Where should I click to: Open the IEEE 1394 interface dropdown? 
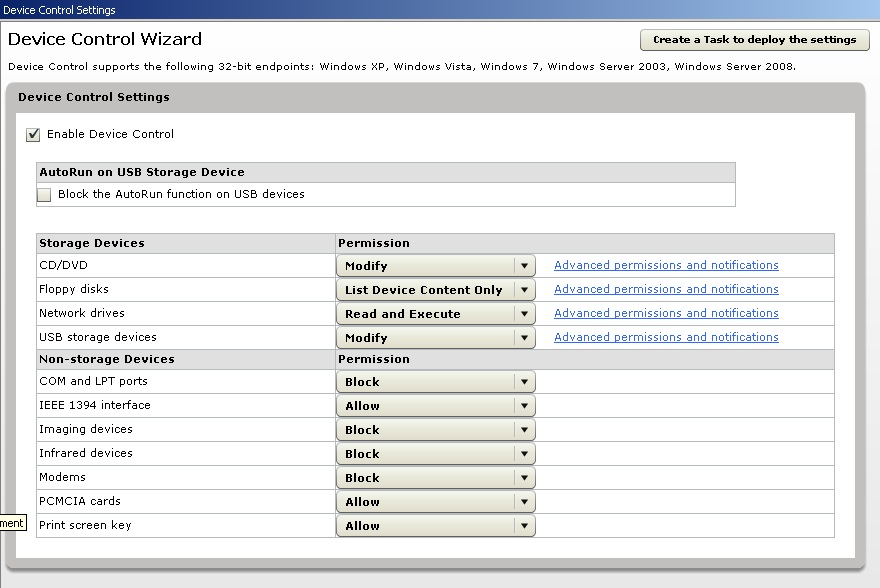click(x=525, y=405)
